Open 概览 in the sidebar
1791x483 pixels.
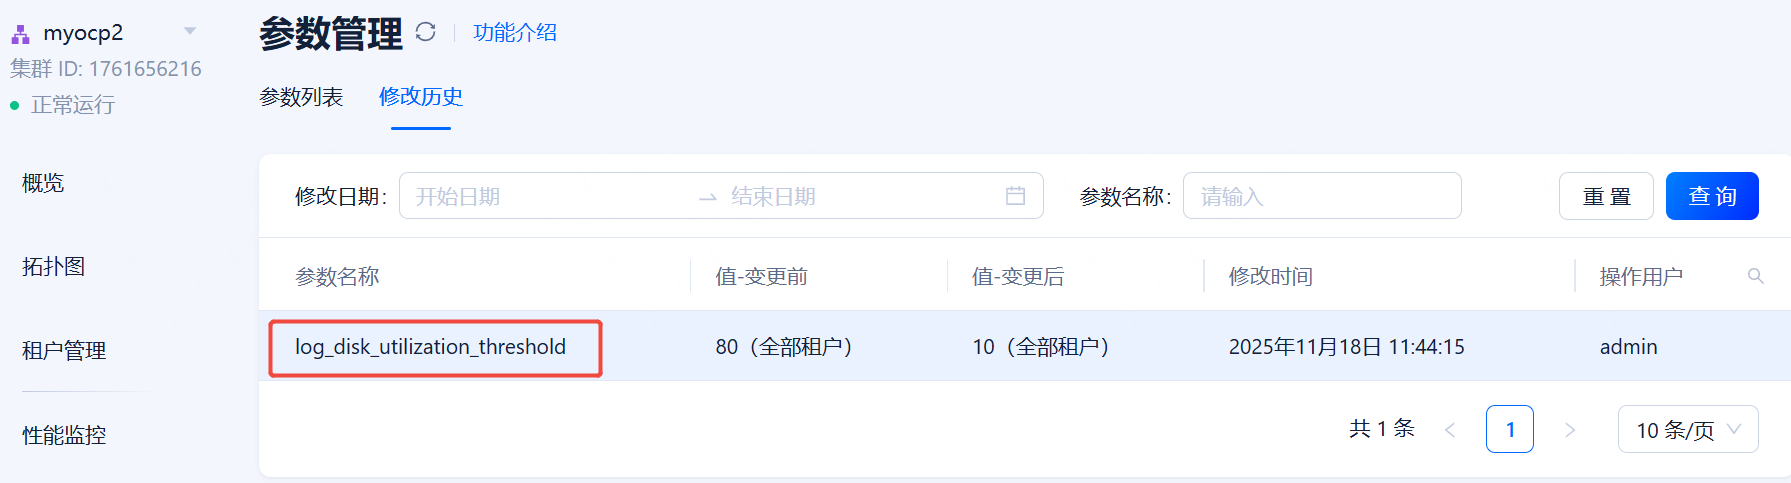pyautogui.click(x=43, y=183)
